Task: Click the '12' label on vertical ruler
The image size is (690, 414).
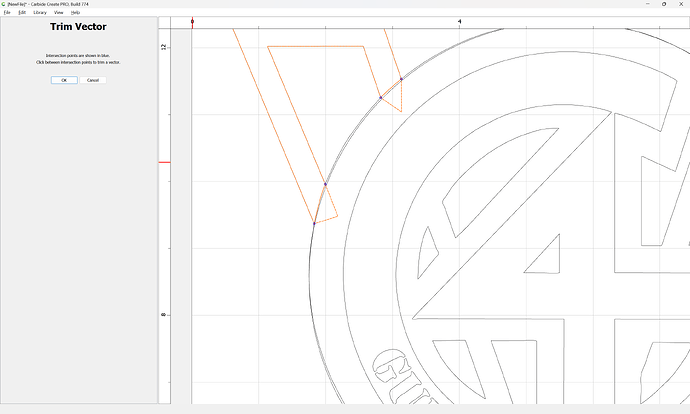Action: coord(164,47)
